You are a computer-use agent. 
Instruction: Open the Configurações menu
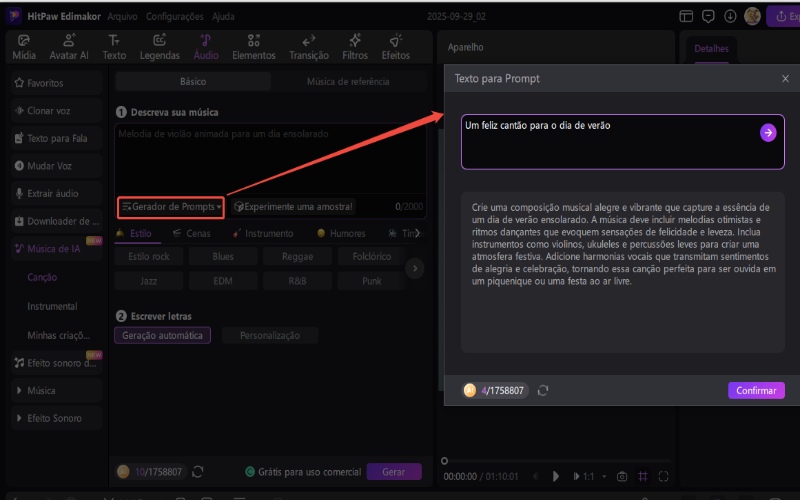point(174,16)
